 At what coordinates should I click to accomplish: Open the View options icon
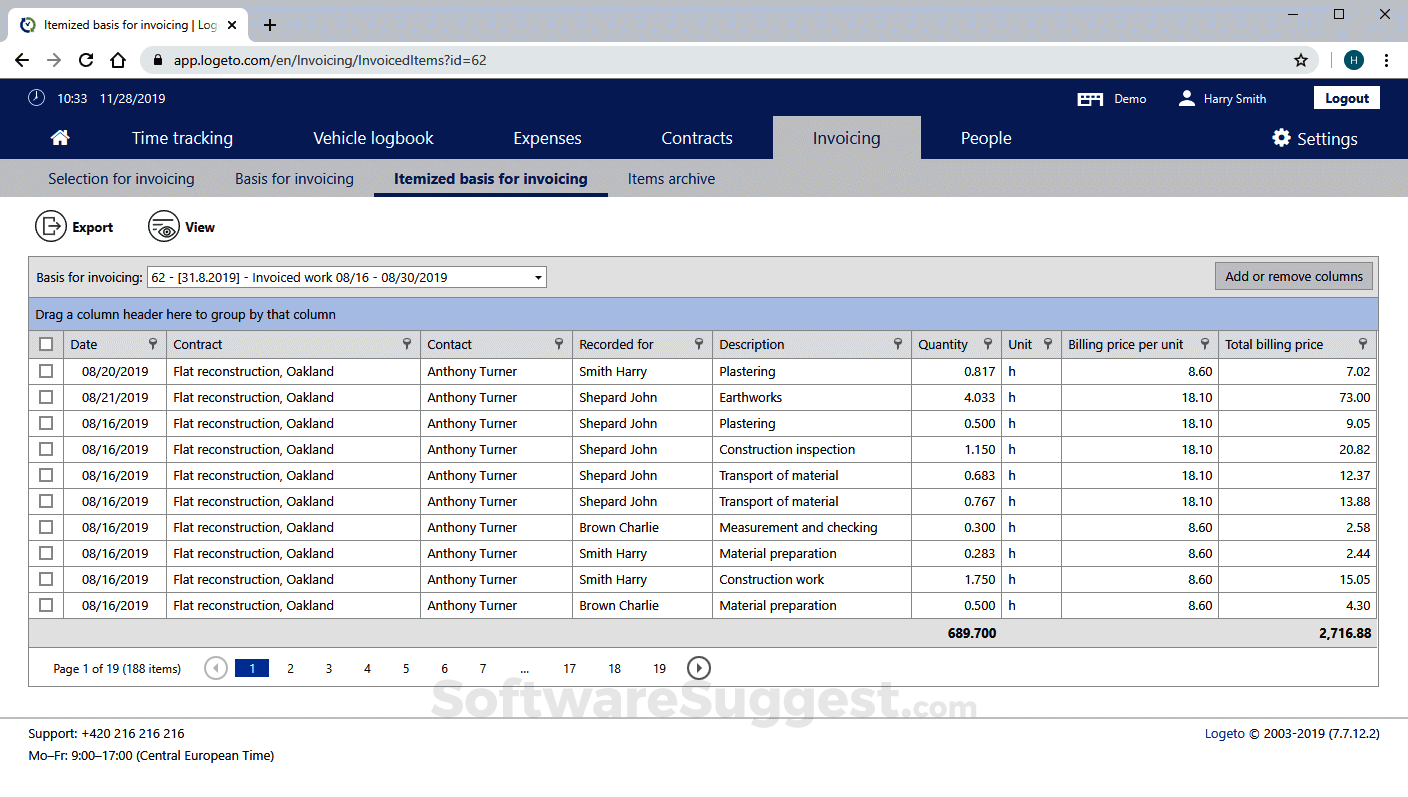pyautogui.click(x=163, y=226)
